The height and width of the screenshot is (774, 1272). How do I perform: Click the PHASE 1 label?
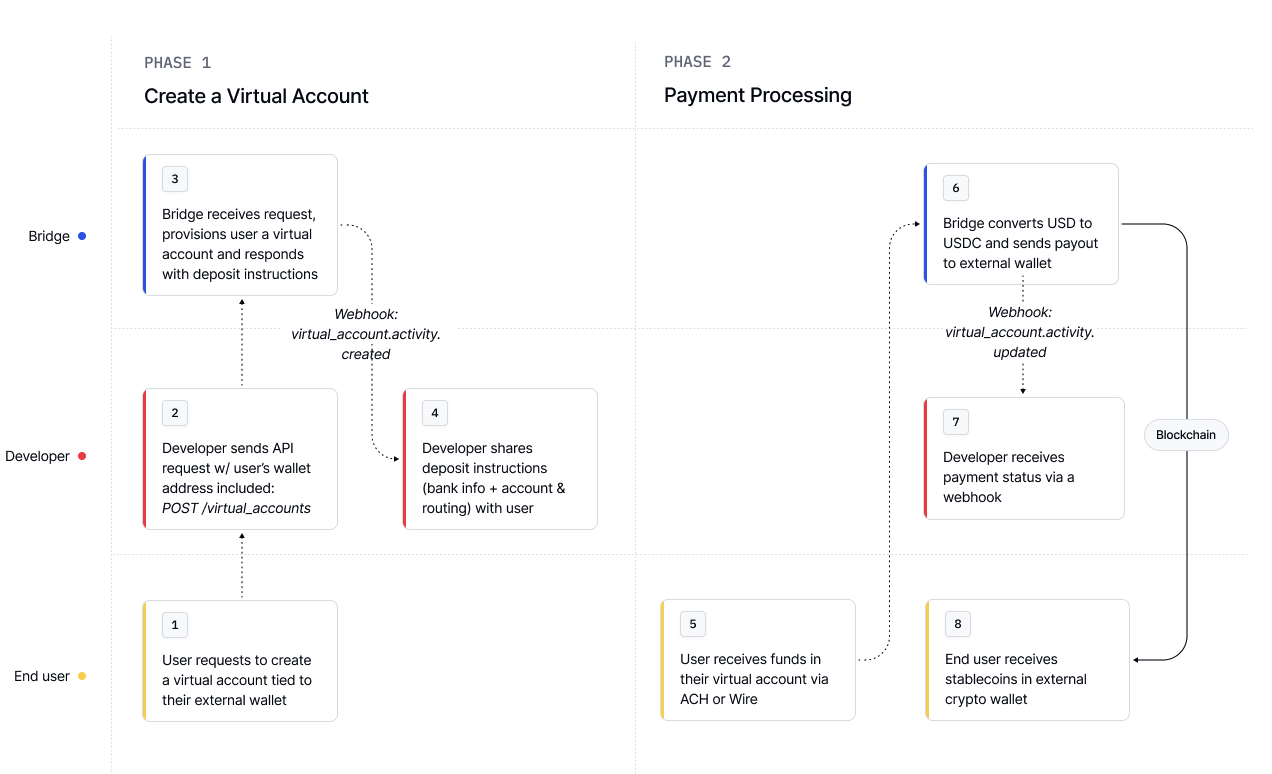coord(177,62)
